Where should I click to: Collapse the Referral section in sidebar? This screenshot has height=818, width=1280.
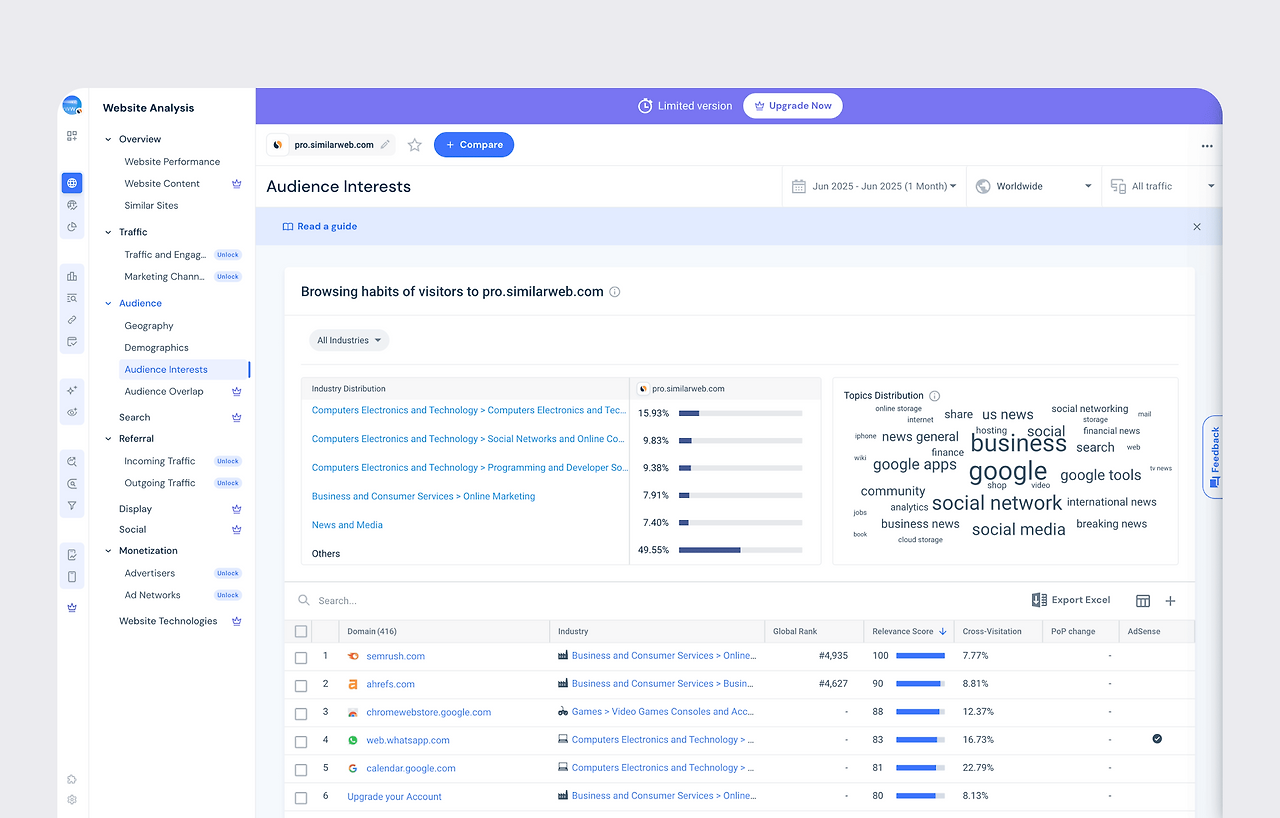pos(109,439)
